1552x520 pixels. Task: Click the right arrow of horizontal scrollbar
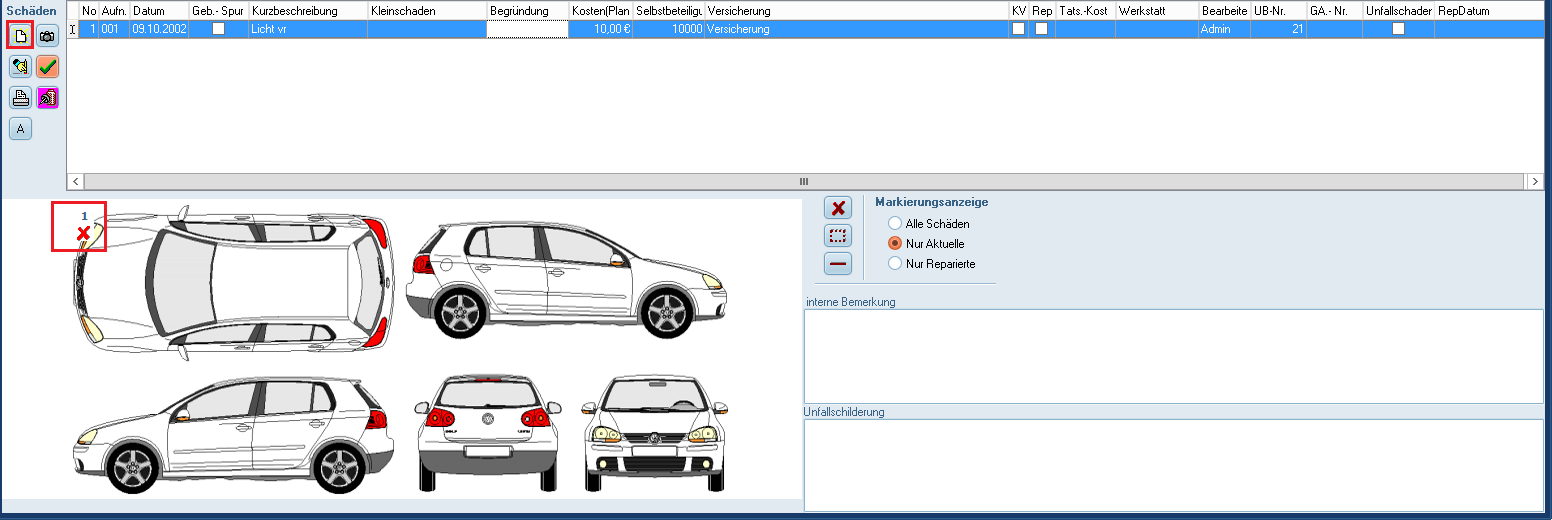click(1535, 181)
